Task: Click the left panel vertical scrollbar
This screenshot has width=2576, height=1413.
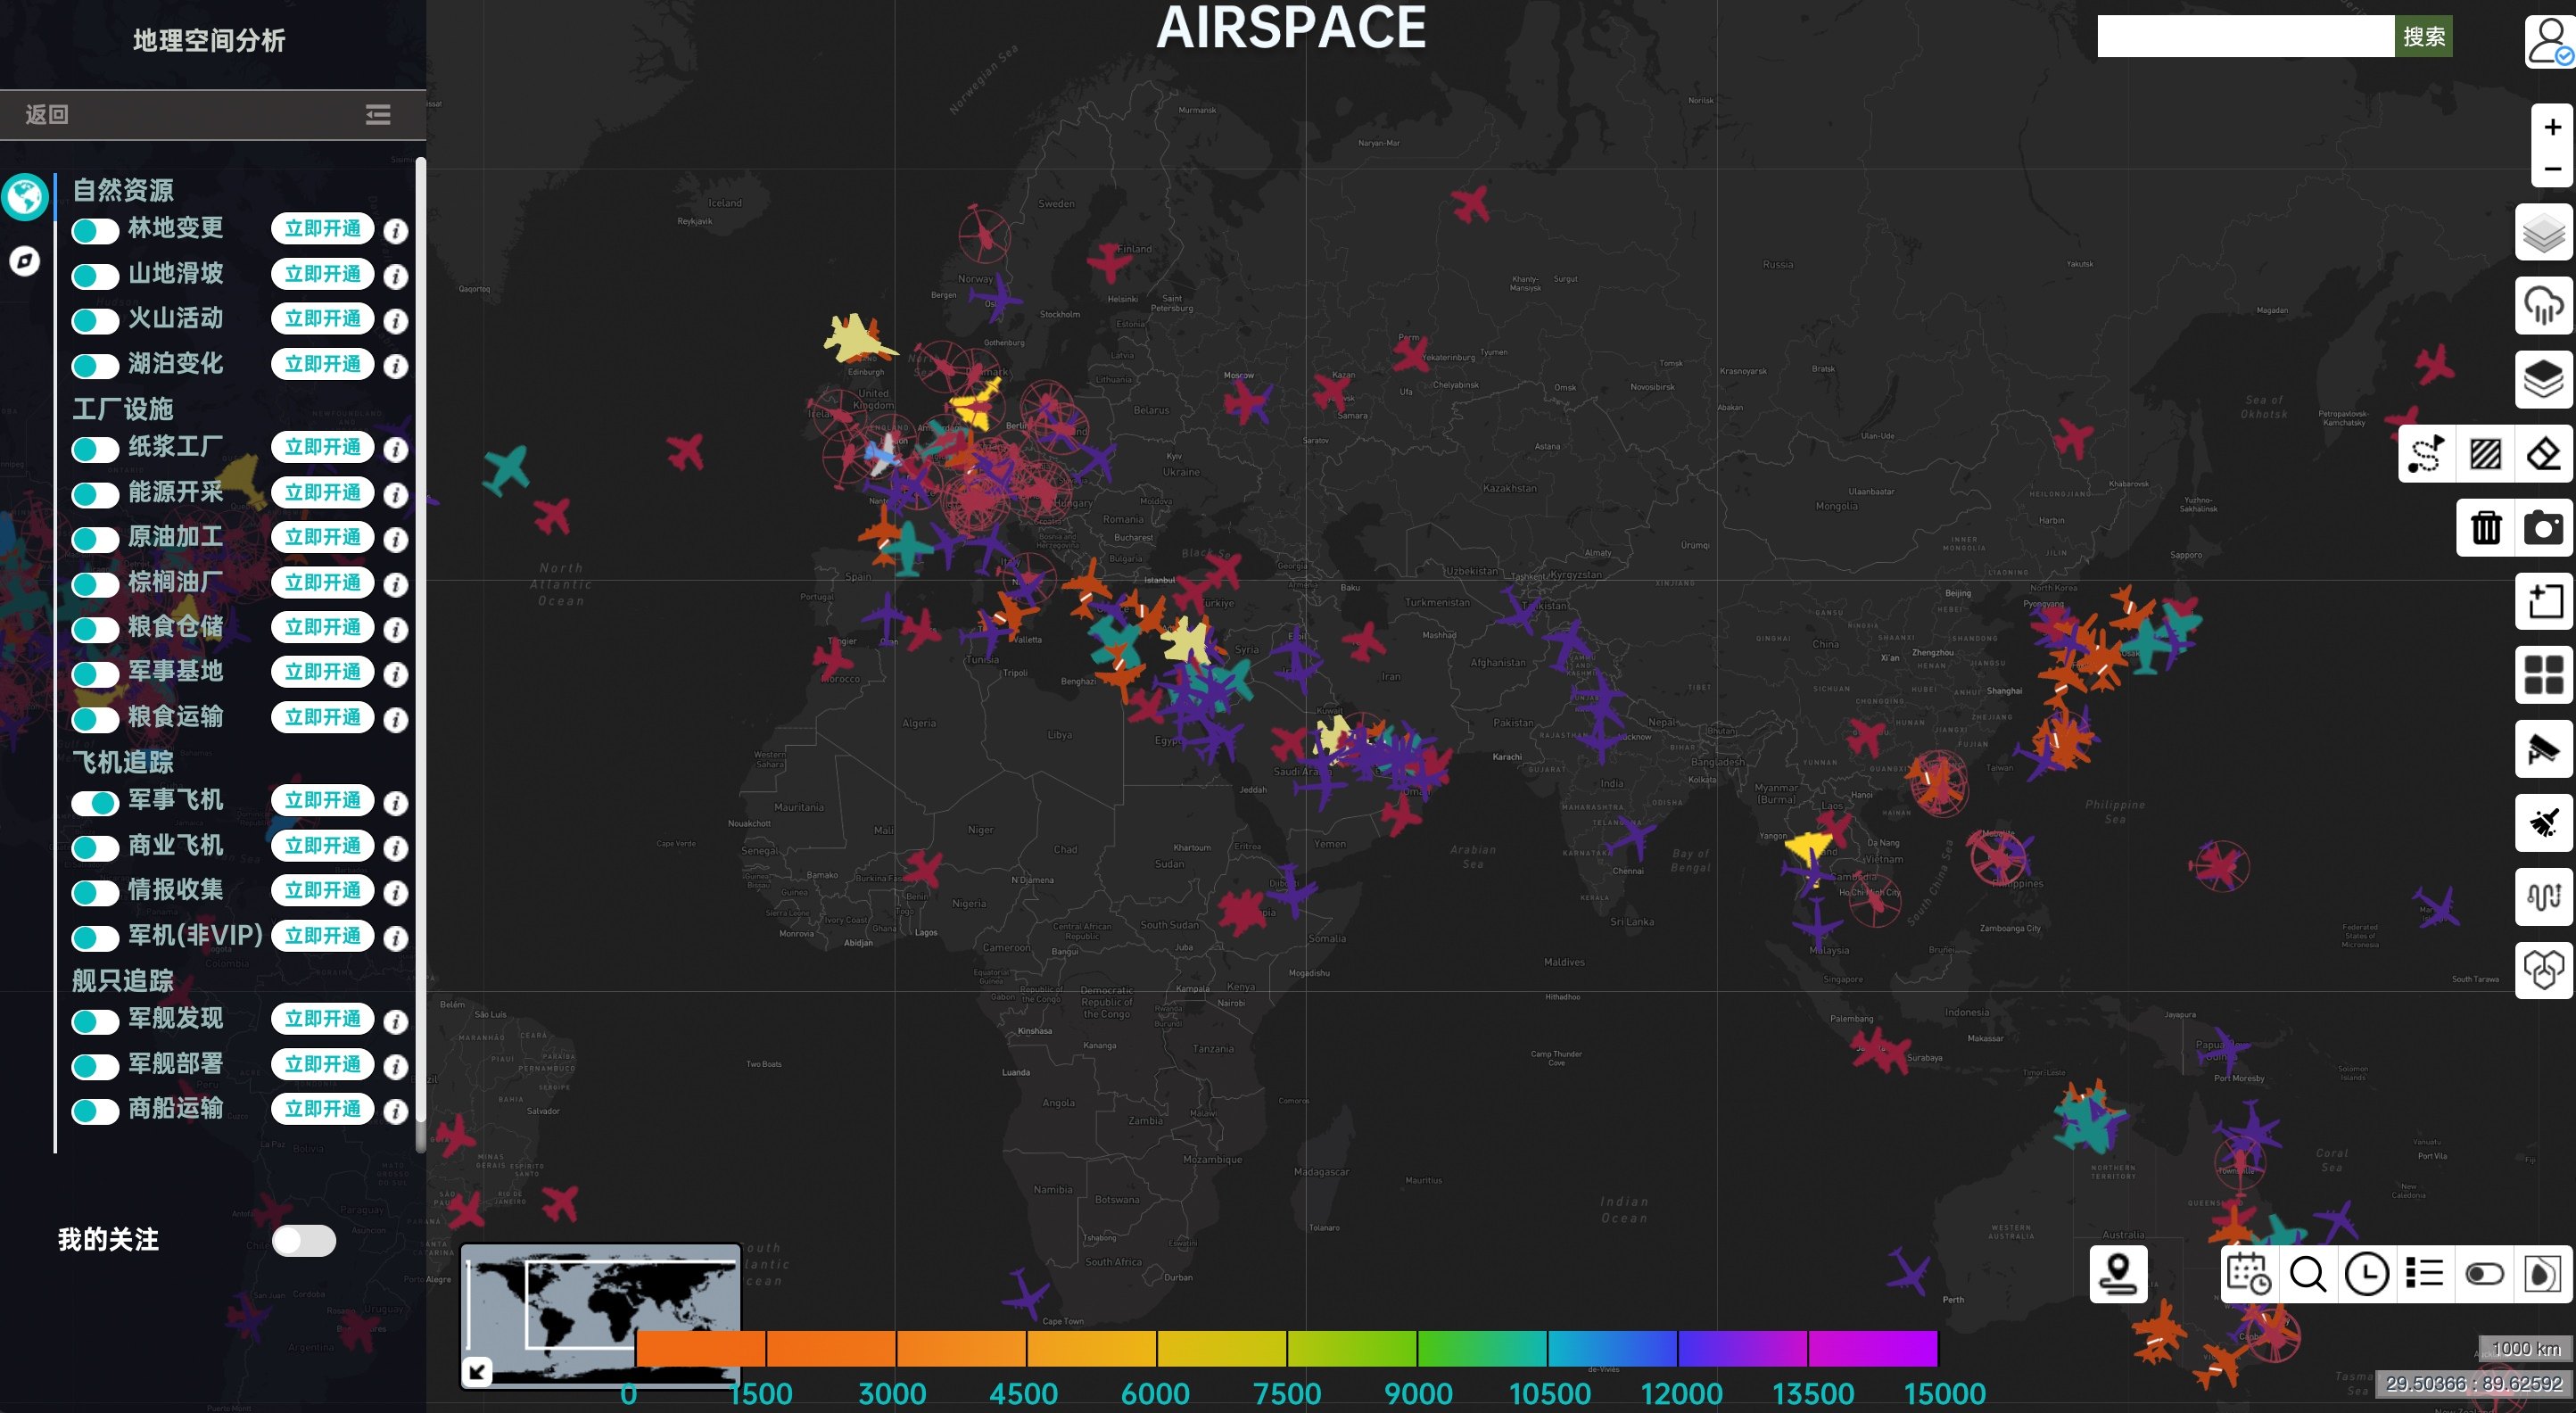Action: (421, 655)
